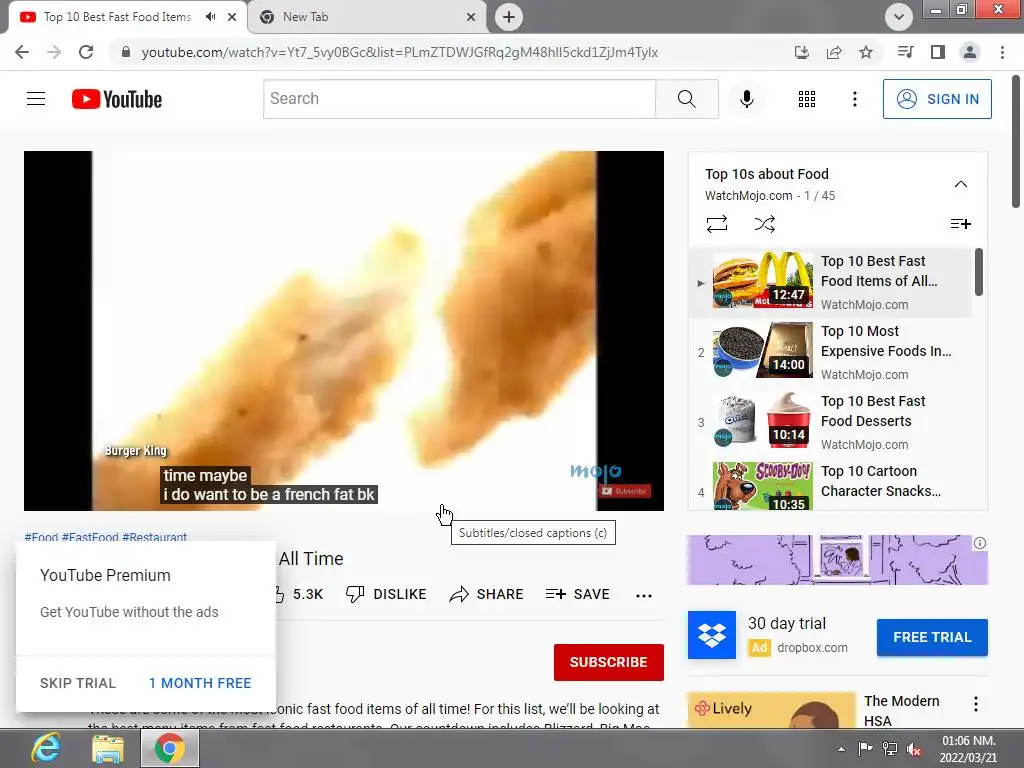Switch to the New Tab tab
The width and height of the screenshot is (1024, 768).
click(x=368, y=17)
